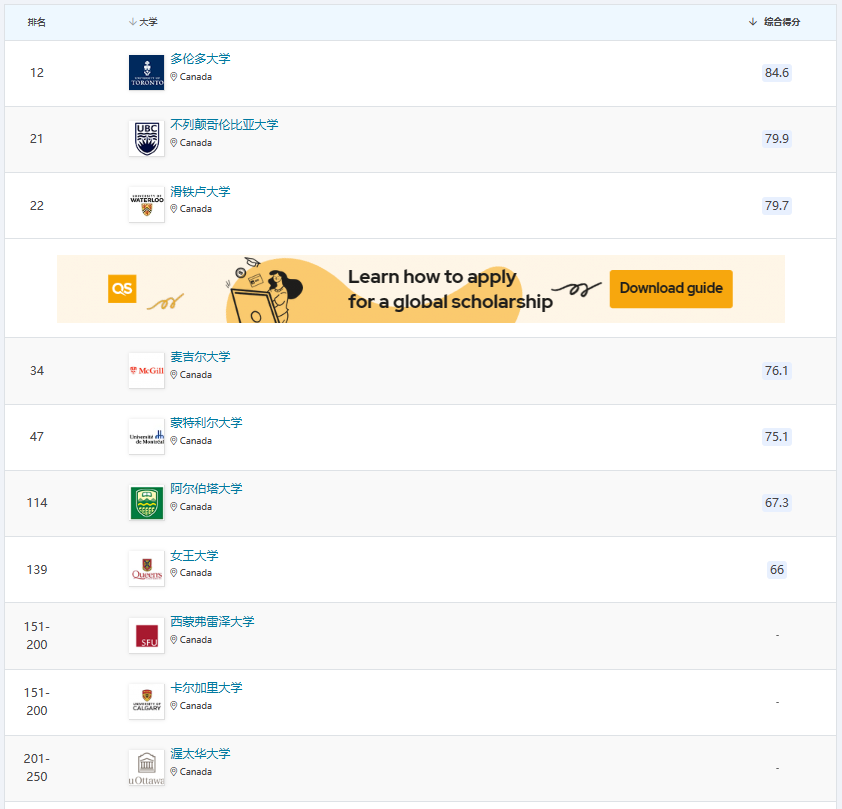Click the score 76.1 for 麦吉尔大学
The height and width of the screenshot is (809, 842).
(776, 370)
